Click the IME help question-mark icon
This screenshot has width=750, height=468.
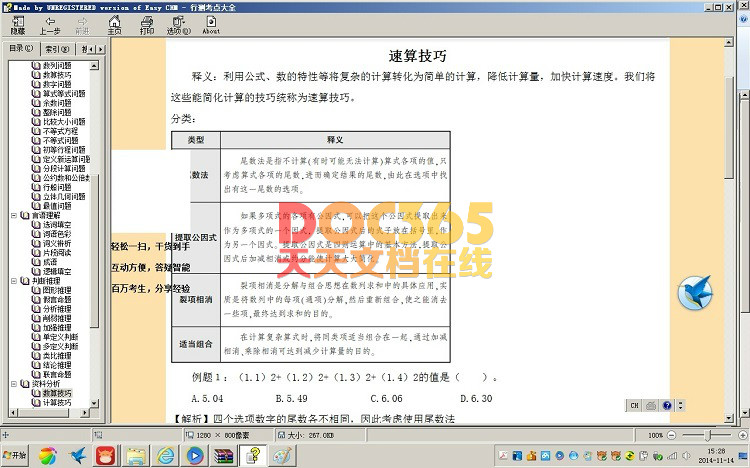click(x=667, y=405)
